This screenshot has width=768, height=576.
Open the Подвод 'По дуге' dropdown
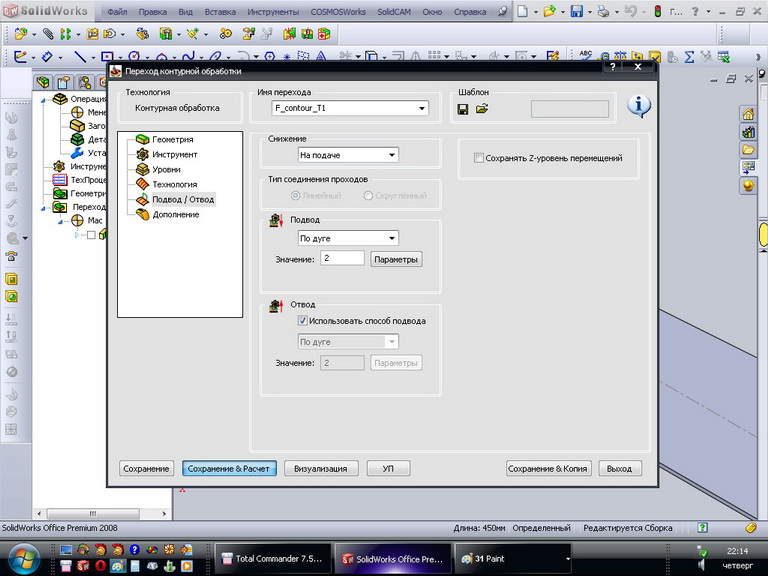pos(392,239)
